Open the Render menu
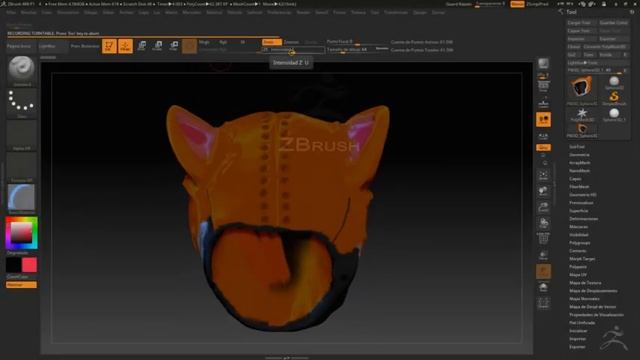 [303, 13]
